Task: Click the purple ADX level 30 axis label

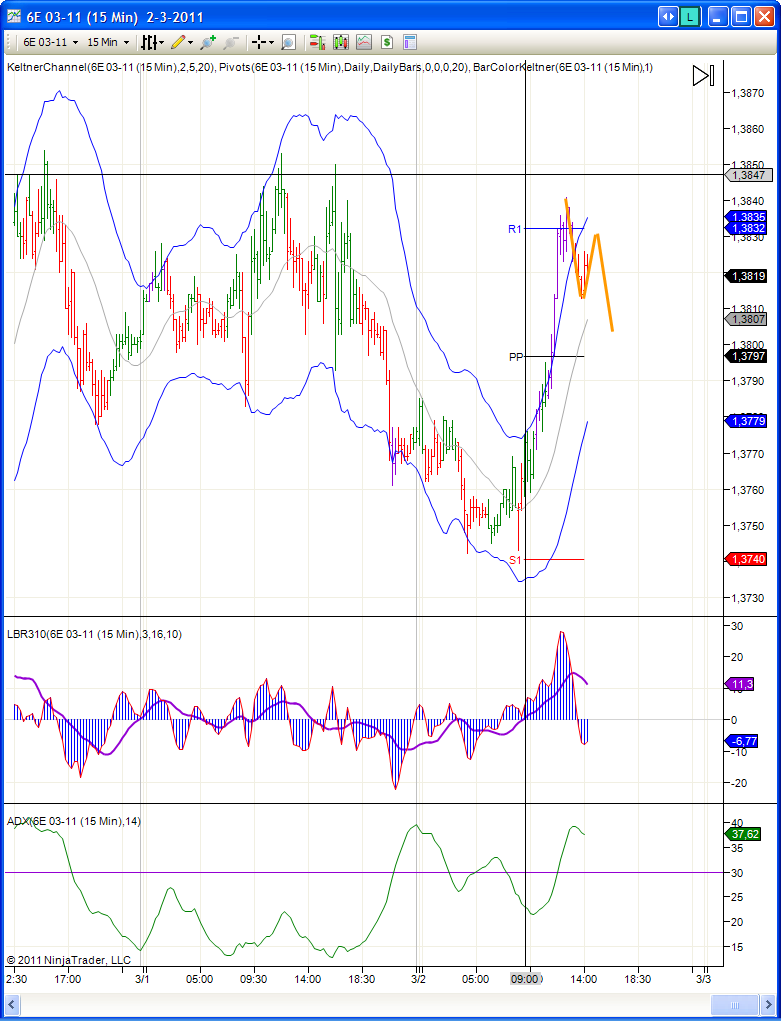Action: tap(739, 873)
